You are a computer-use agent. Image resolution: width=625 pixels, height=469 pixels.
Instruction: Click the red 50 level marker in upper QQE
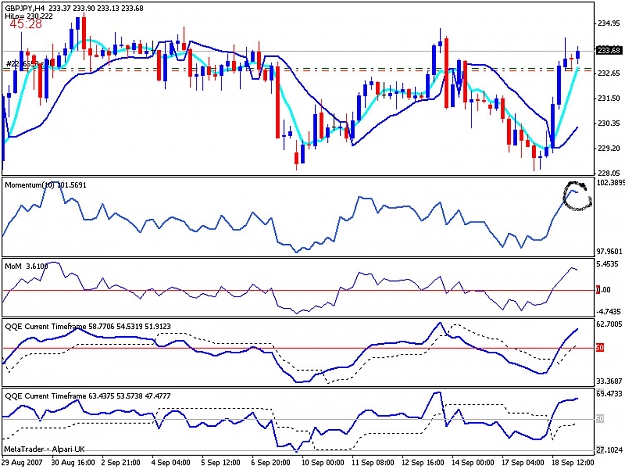click(600, 348)
